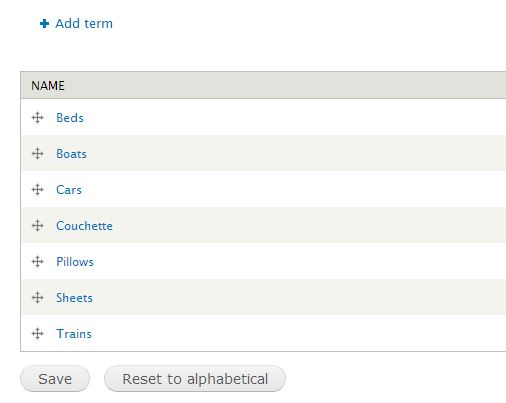The height and width of the screenshot is (403, 506).
Task: Select the move handle for Cars
Action: (x=38, y=190)
